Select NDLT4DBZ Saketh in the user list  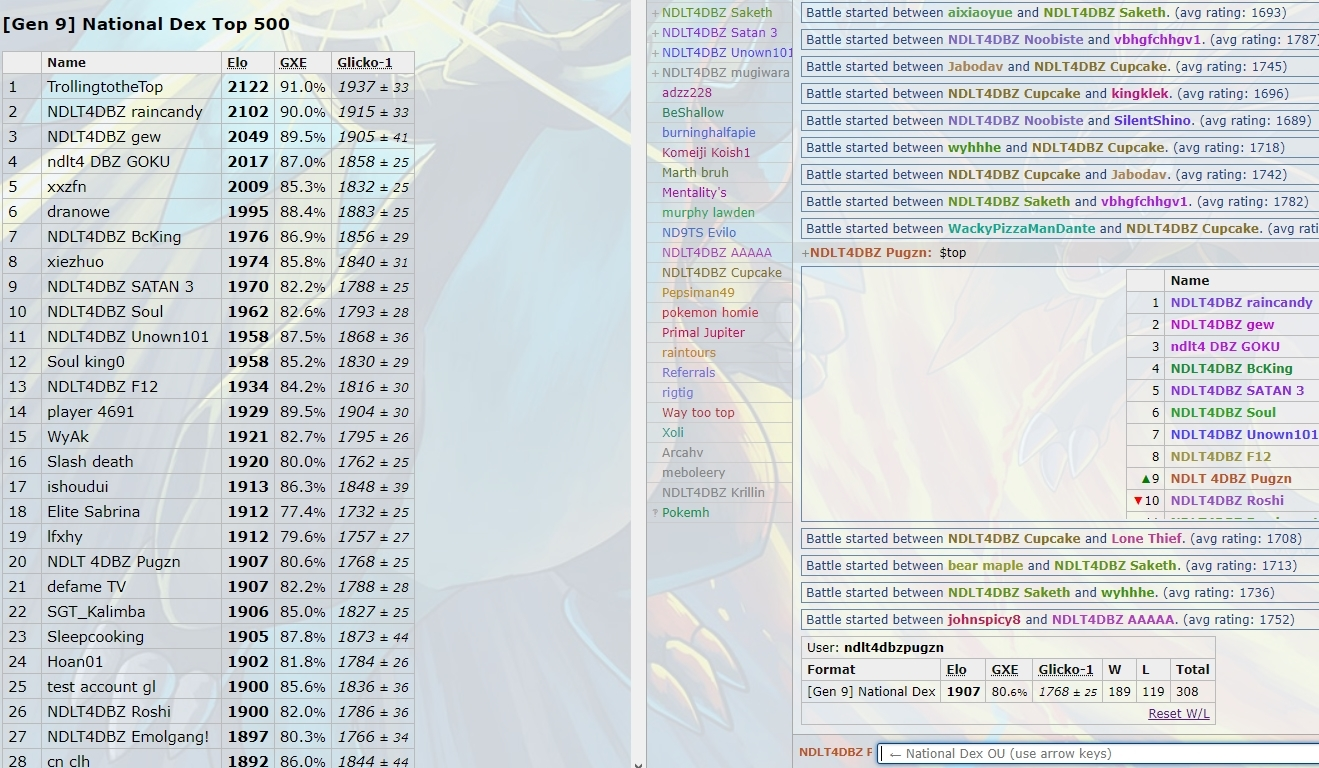[717, 13]
